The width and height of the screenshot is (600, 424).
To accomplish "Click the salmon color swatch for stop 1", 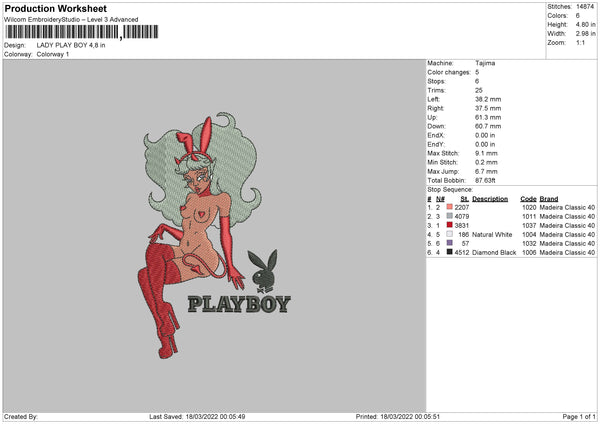I will tap(450, 207).
